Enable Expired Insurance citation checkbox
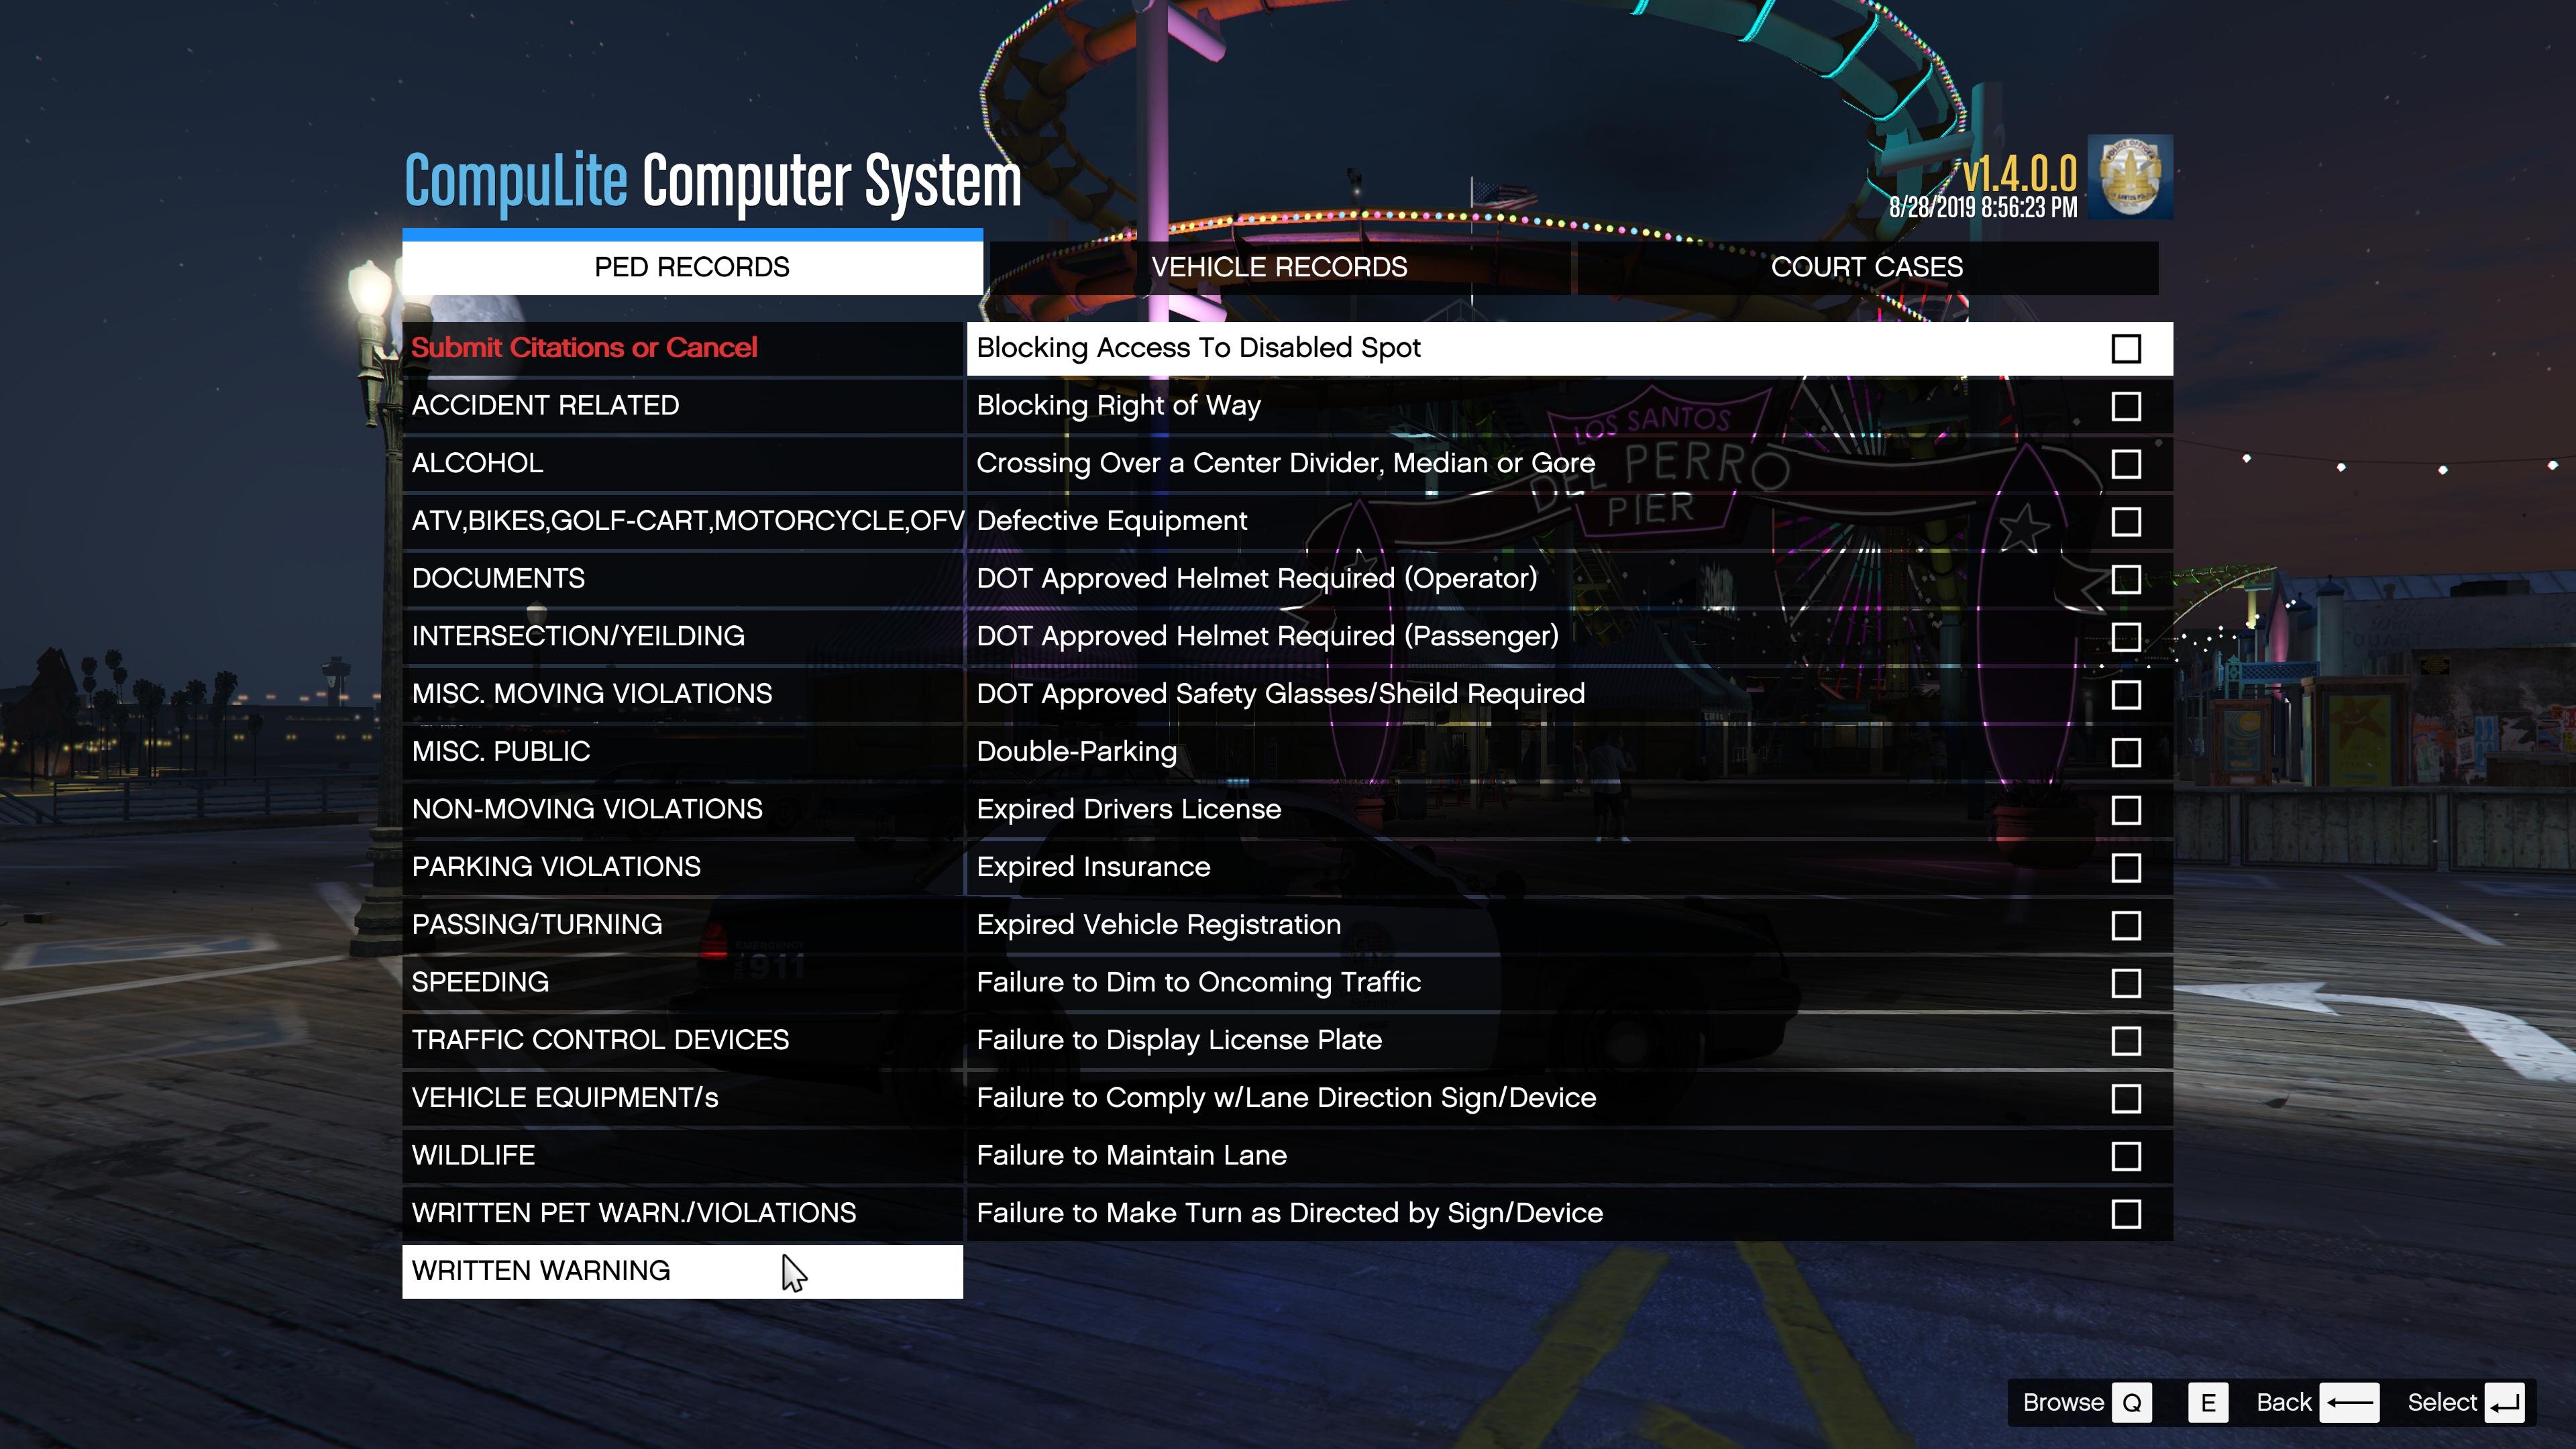 pos(2126,868)
